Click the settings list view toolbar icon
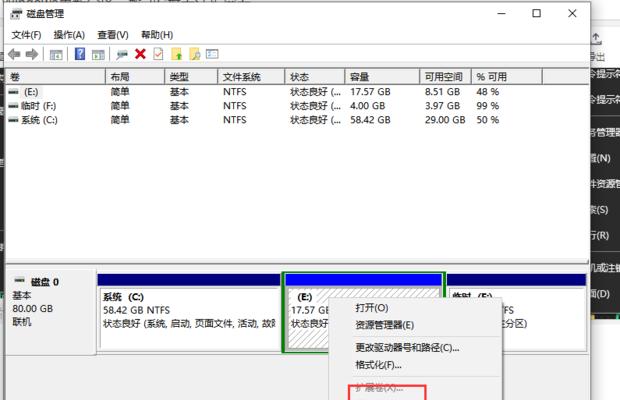Viewport: 620px width, 400px height. click(212, 54)
